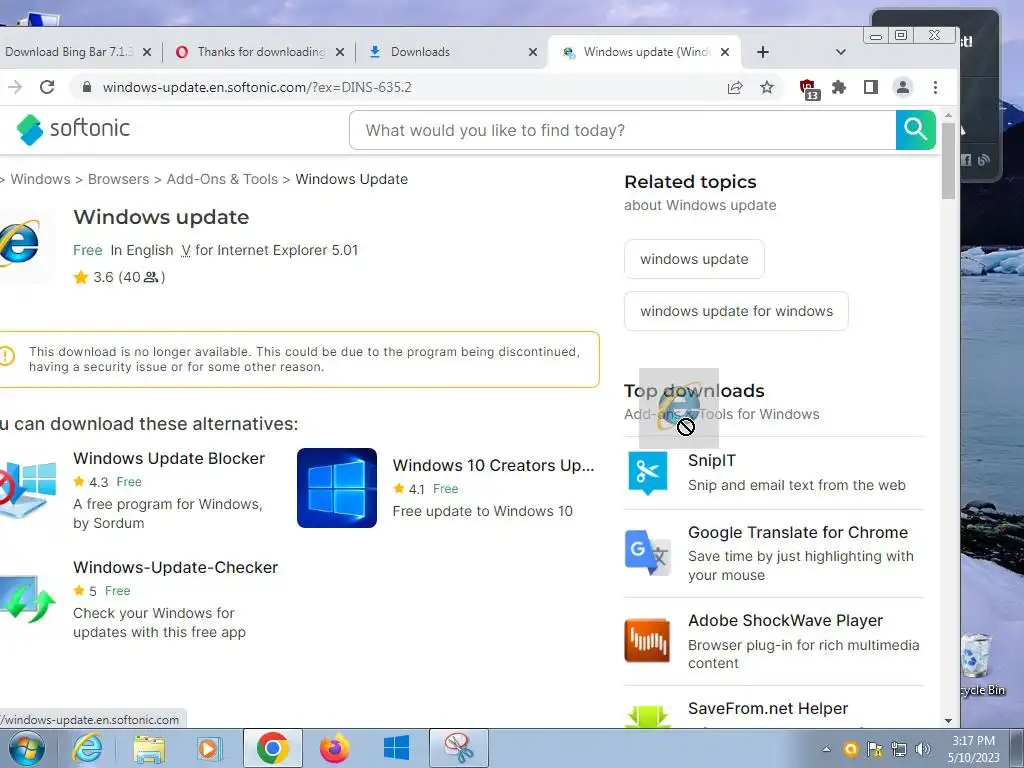Viewport: 1024px width, 768px height.
Task: Toggle the Chrome side panel icon
Action: pos(871,87)
